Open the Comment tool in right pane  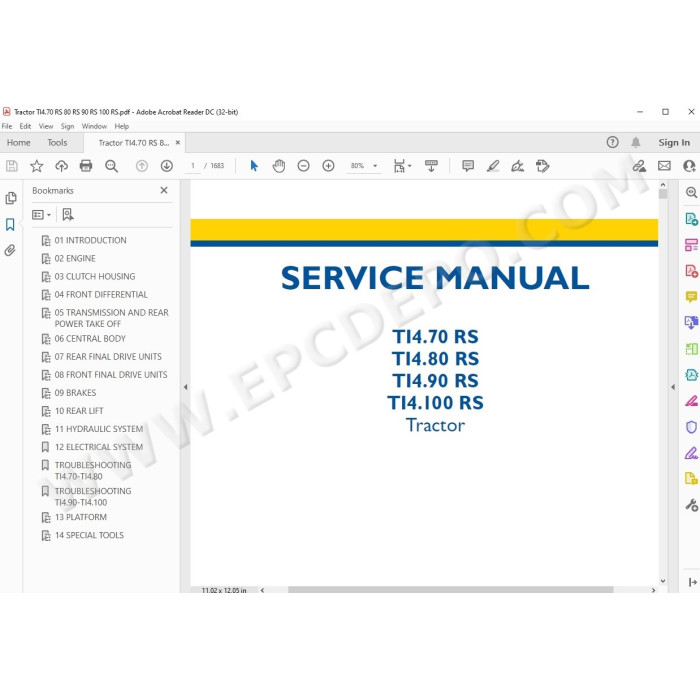click(x=692, y=296)
